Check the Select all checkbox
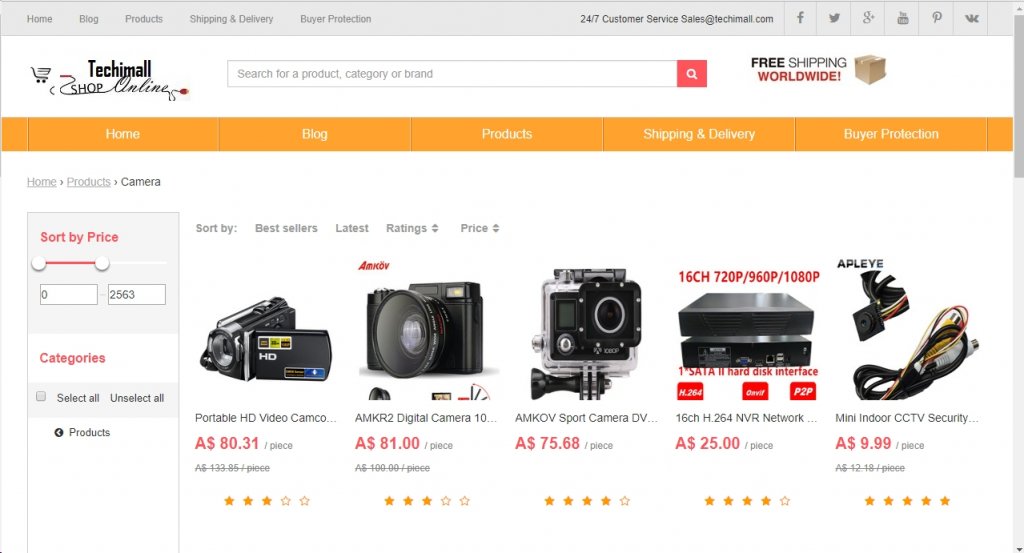This screenshot has width=1024, height=553. 41,396
